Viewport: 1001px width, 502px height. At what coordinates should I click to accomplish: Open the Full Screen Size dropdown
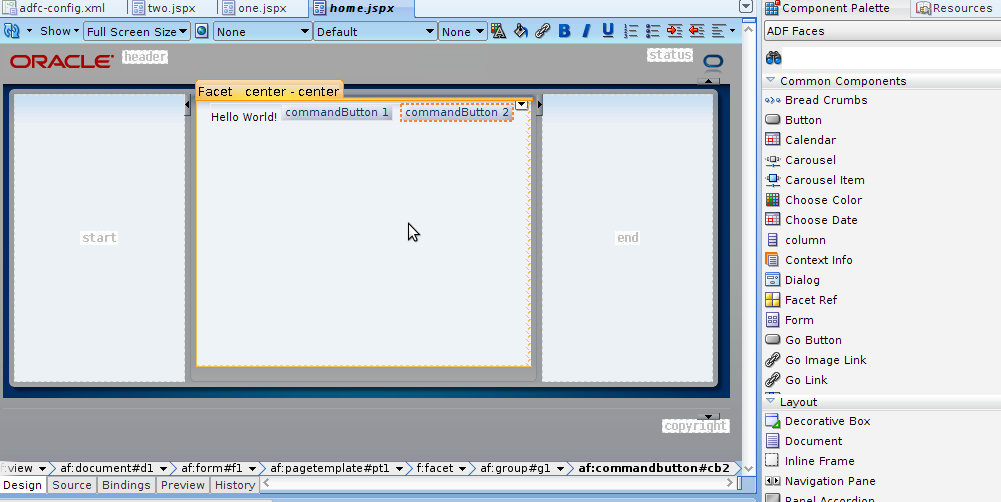[x=136, y=31]
